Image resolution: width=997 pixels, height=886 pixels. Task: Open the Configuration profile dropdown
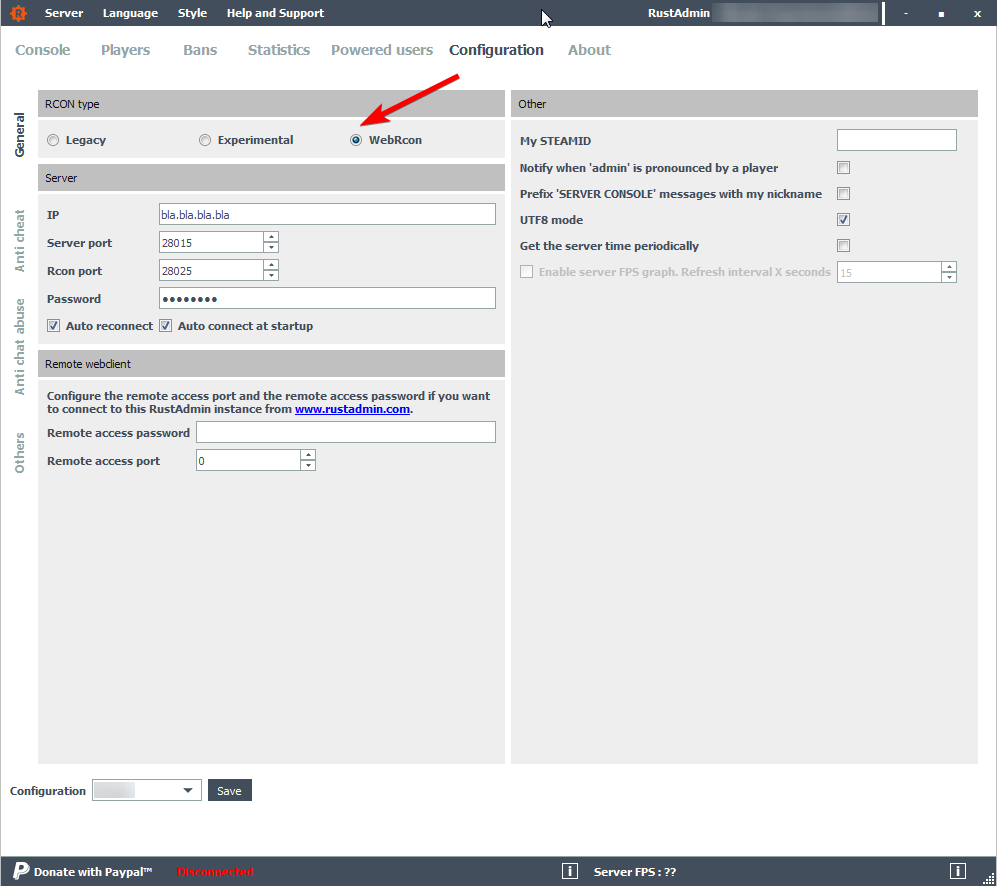coord(187,791)
